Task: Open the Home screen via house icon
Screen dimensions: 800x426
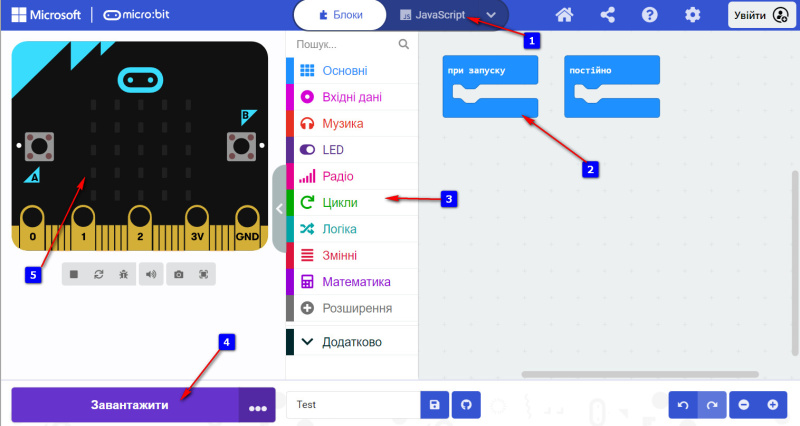Action: [564, 15]
